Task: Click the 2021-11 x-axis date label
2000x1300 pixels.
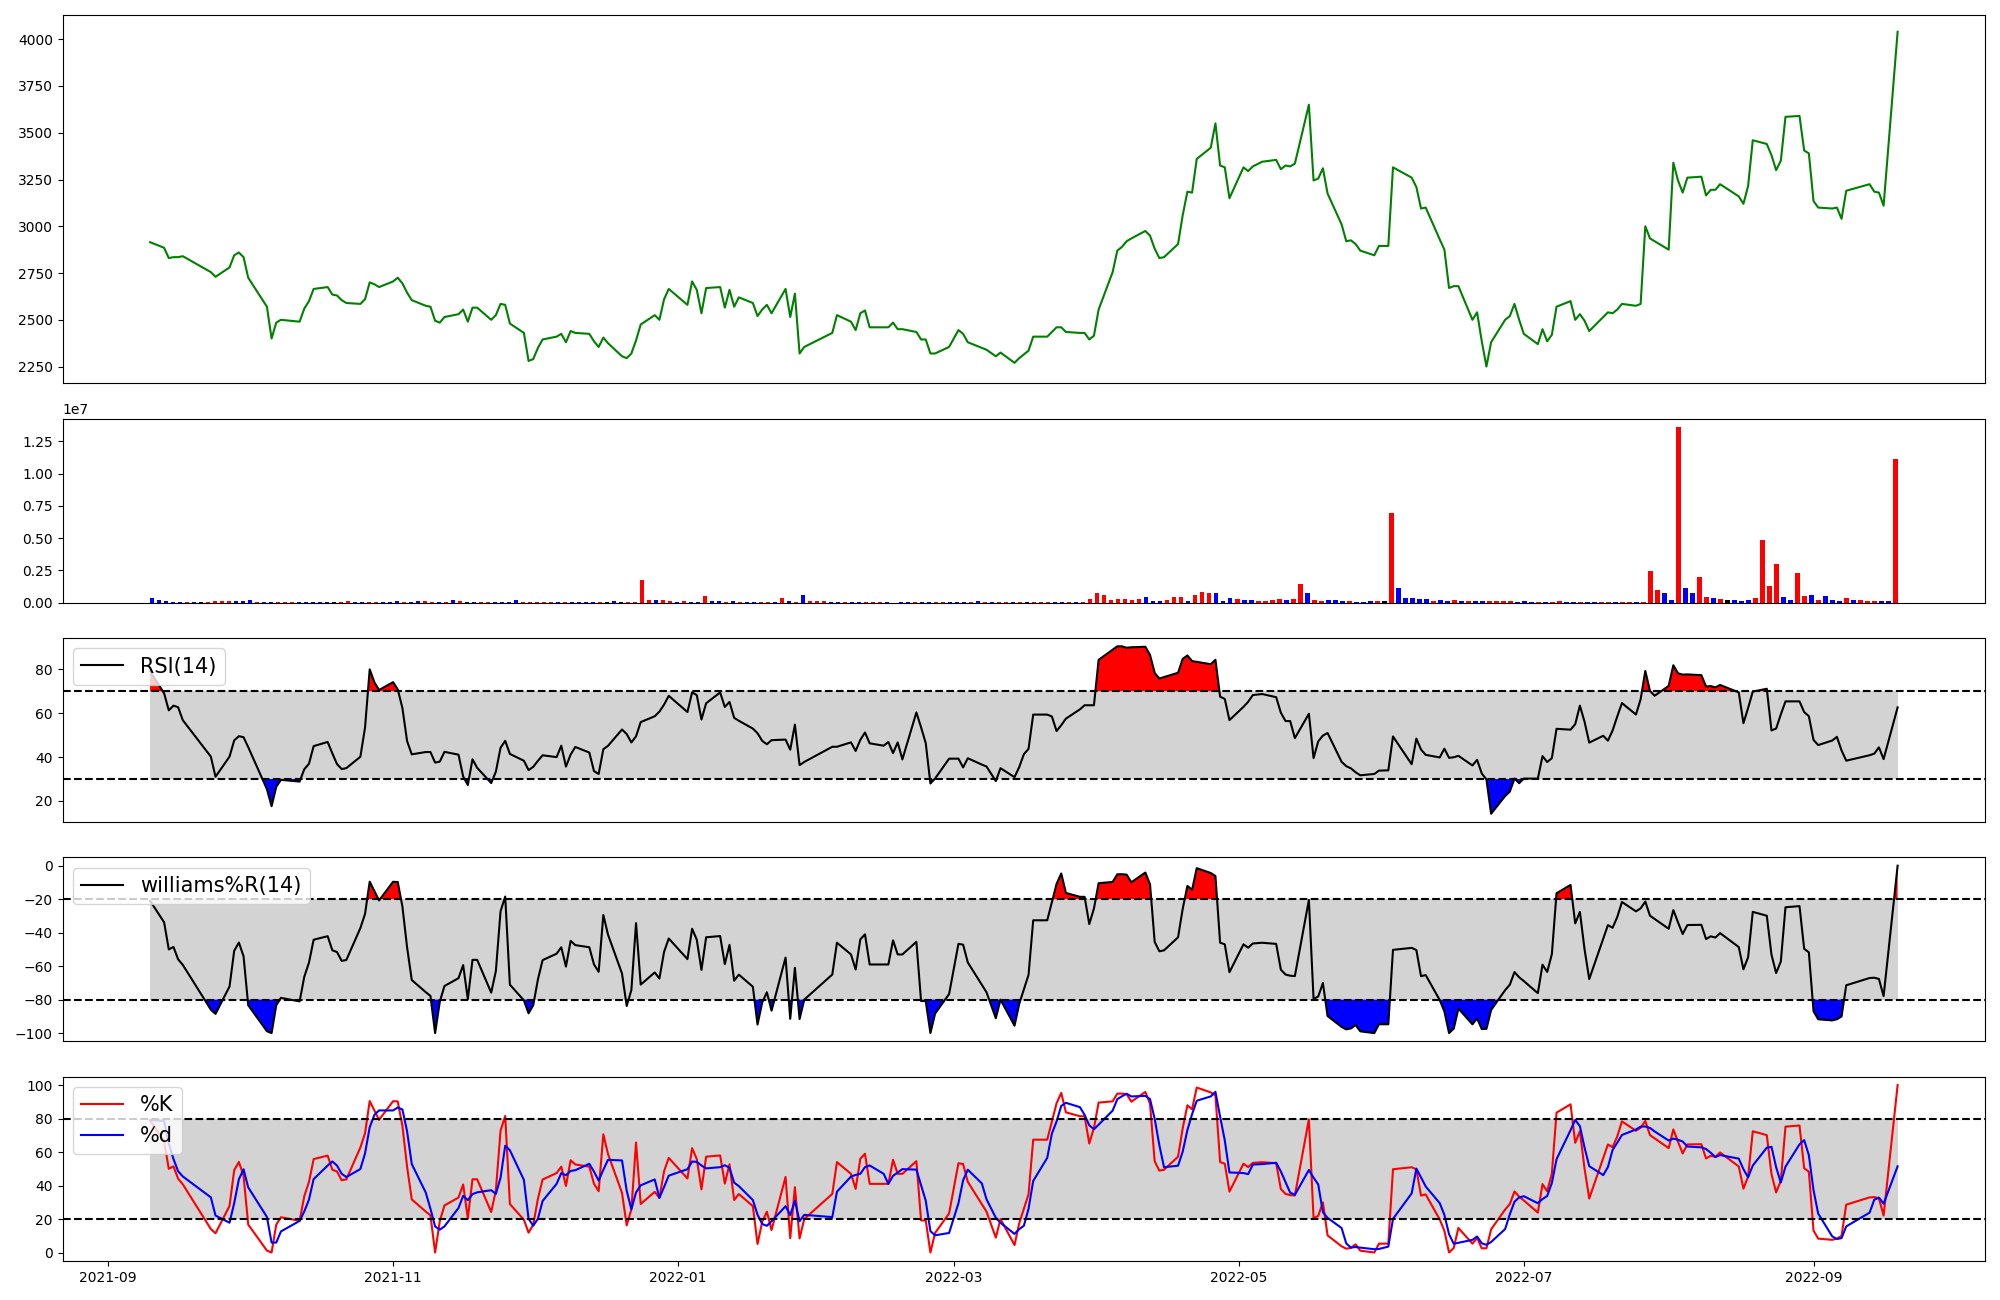Action: [x=393, y=1277]
